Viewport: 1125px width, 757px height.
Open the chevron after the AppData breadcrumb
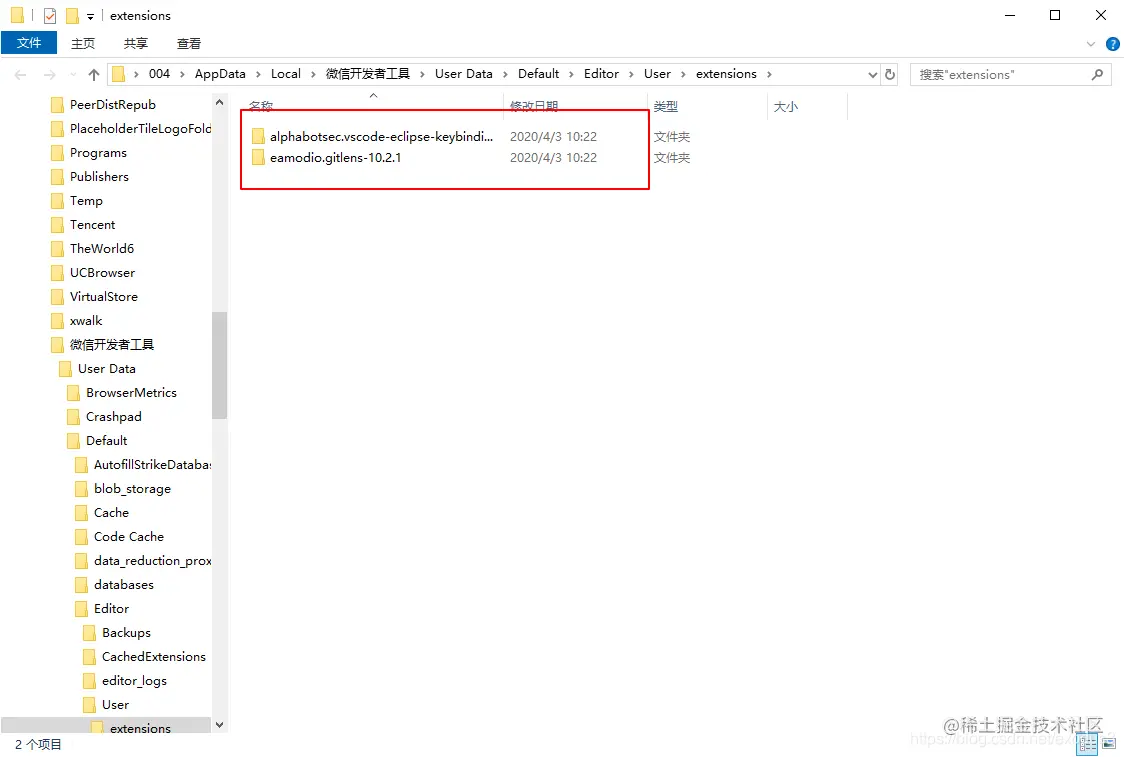point(258,74)
